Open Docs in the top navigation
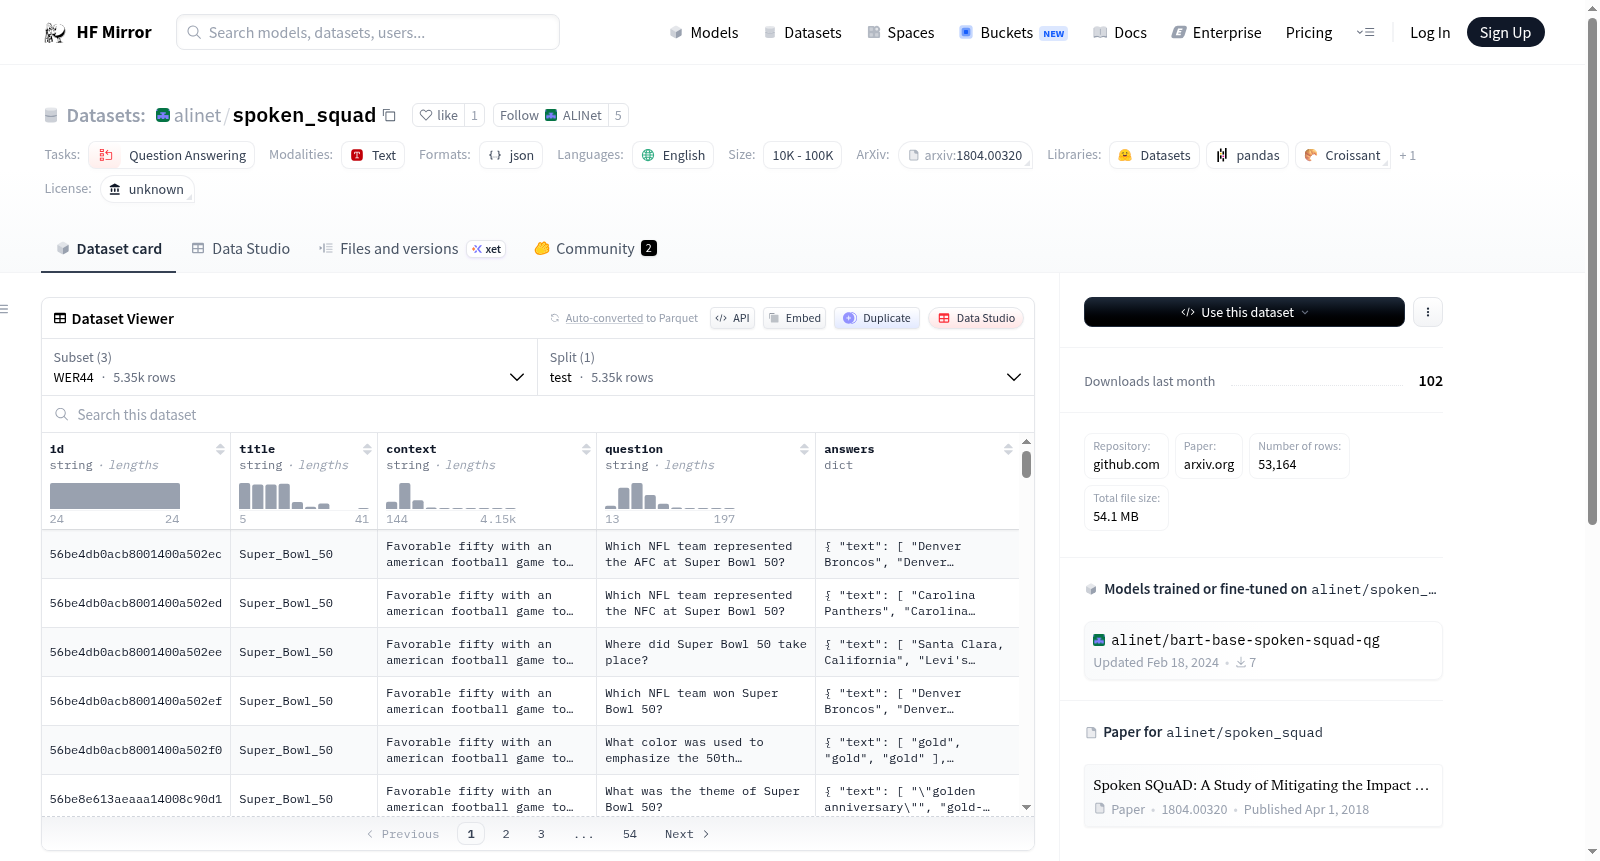 click(1120, 33)
